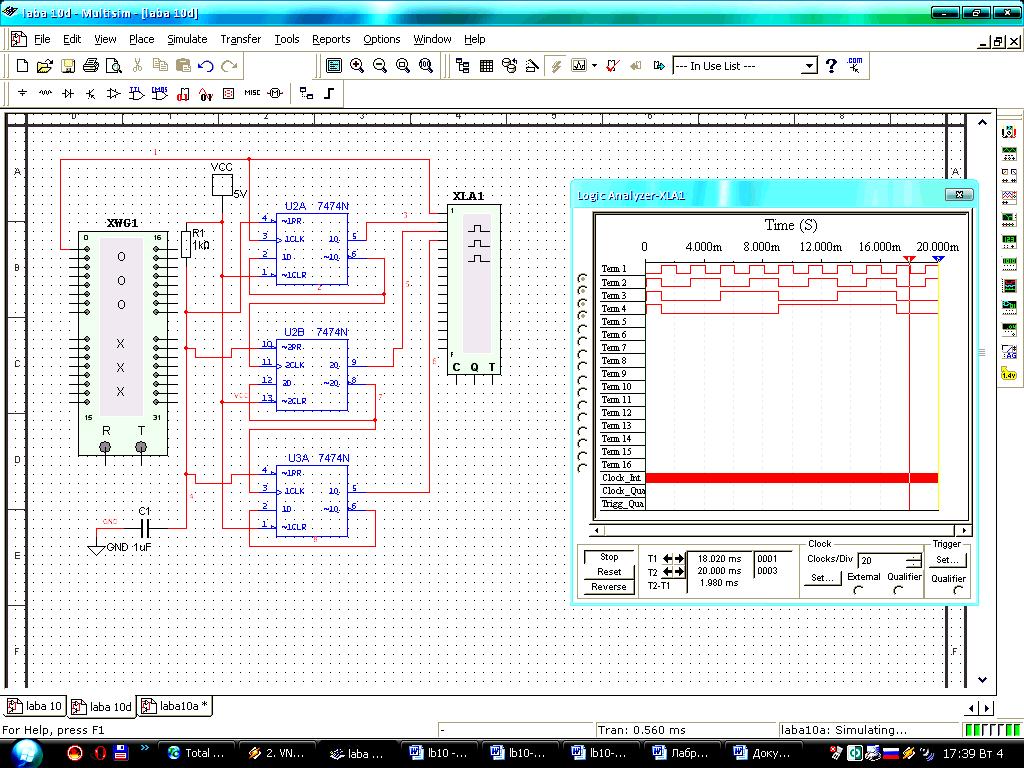The image size is (1024, 768).
Task: Select the Trigger Qualifier radio button
Action: click(959, 590)
